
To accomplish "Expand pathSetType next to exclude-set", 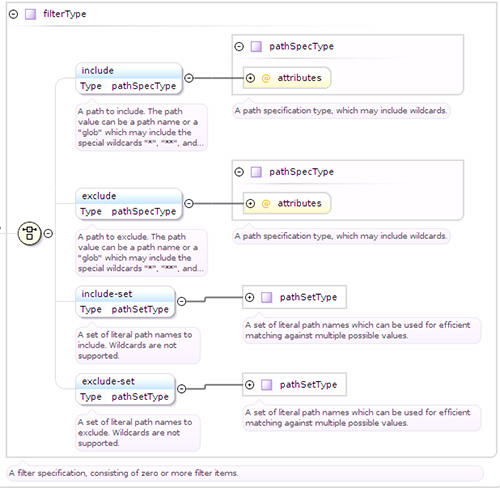I will pyautogui.click(x=249, y=385).
